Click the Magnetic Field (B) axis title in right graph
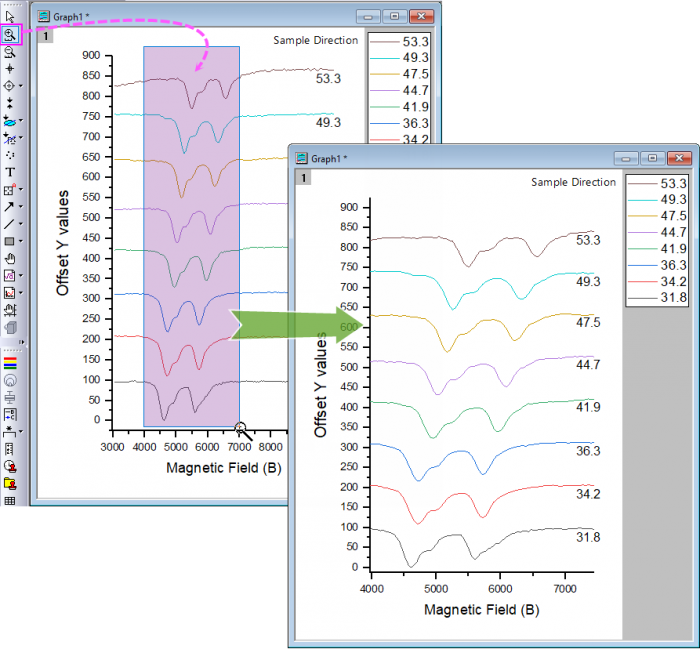Viewport: 700px width, 649px height. [482, 609]
